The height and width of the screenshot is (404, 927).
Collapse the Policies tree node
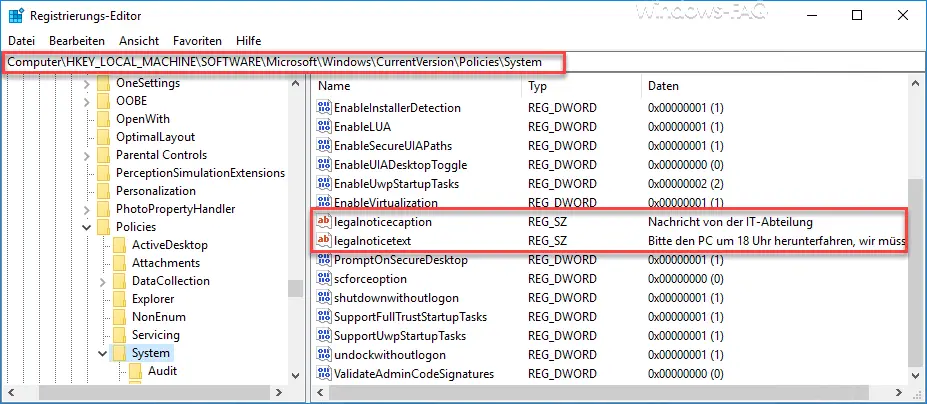pyautogui.click(x=87, y=227)
